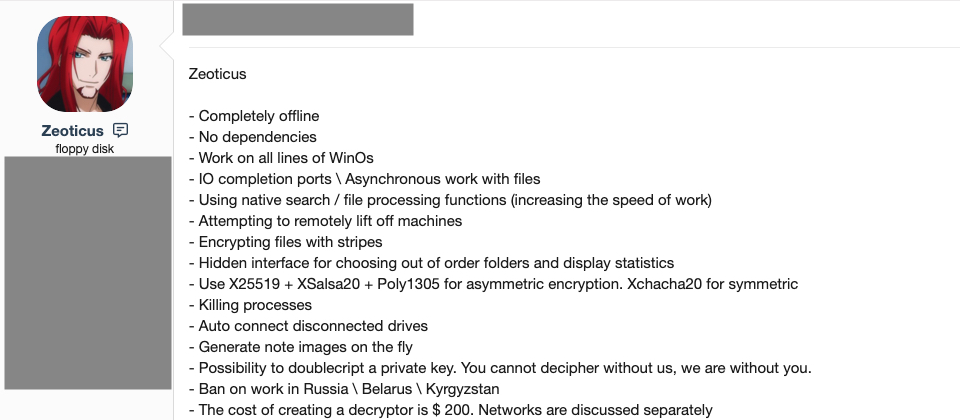Click the 'Use X25519 + XSalsa20' encryption line
This screenshot has height=420, width=960.
[x=493, y=283]
